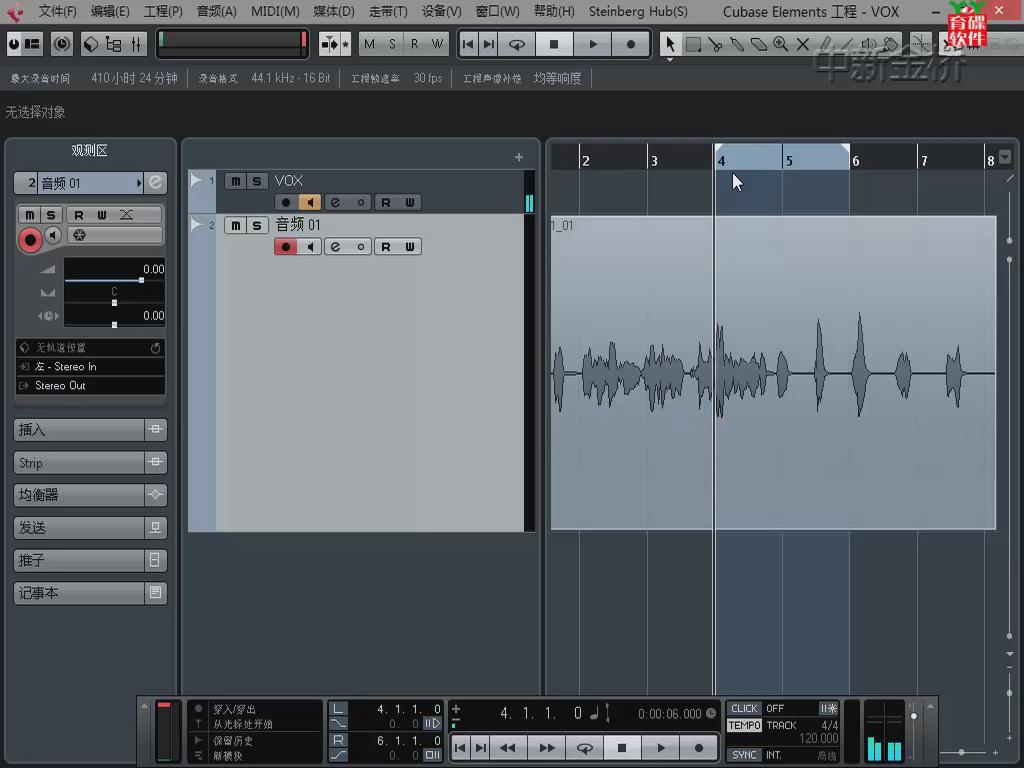Expand the 推子 fader section
This screenshot has width=1024, height=768.
tap(89, 560)
